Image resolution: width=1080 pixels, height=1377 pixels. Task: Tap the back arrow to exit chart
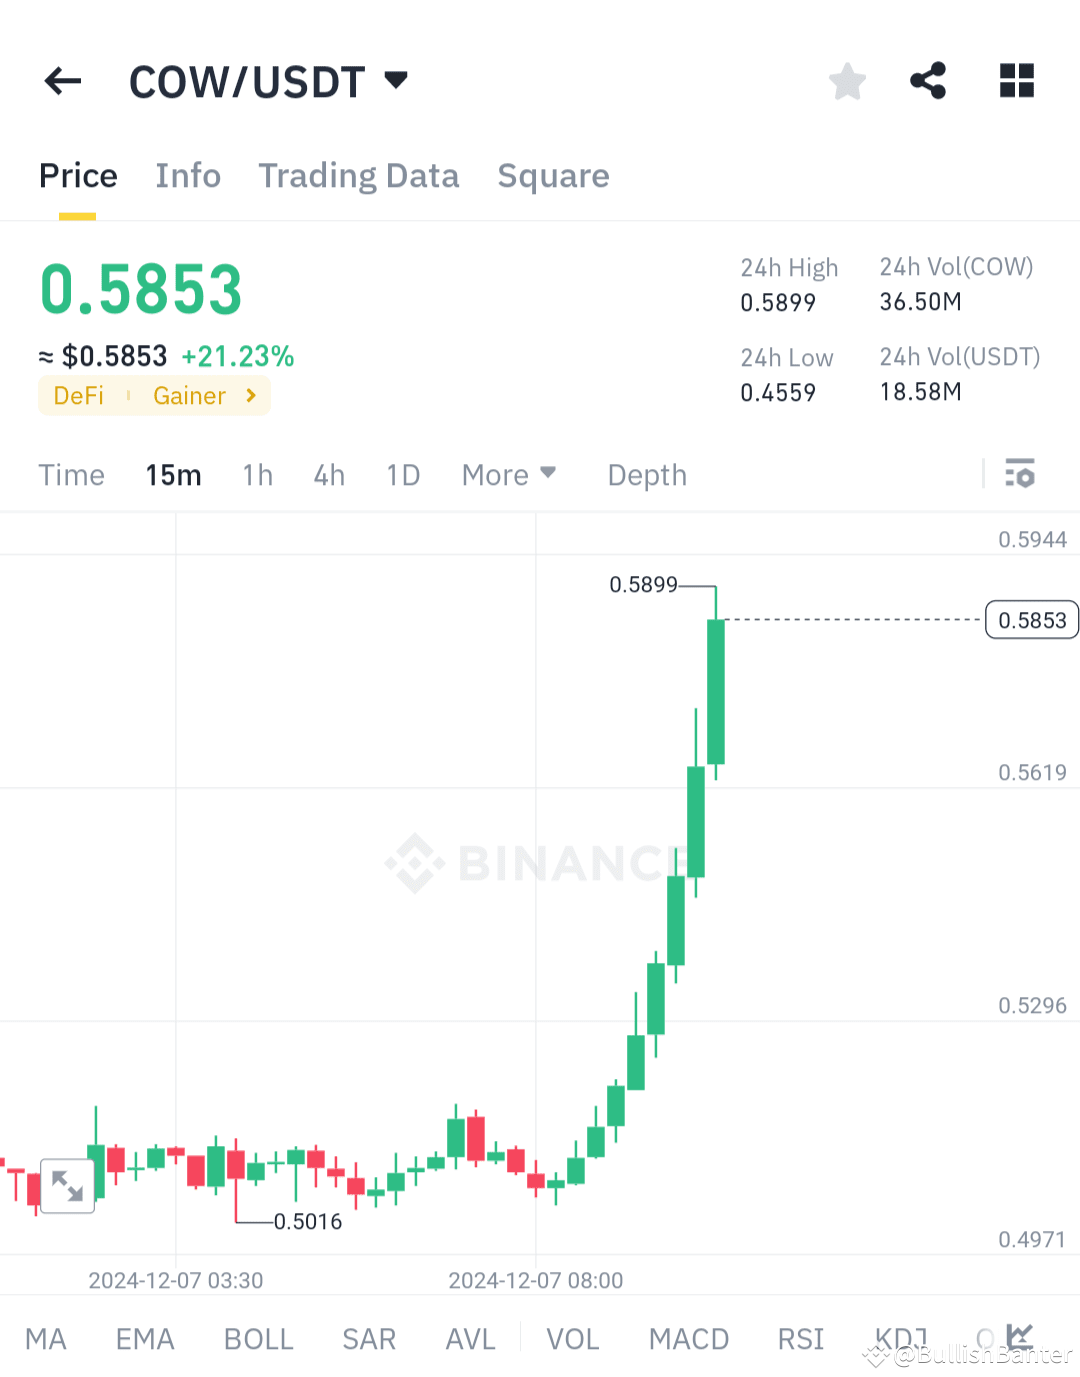click(62, 81)
